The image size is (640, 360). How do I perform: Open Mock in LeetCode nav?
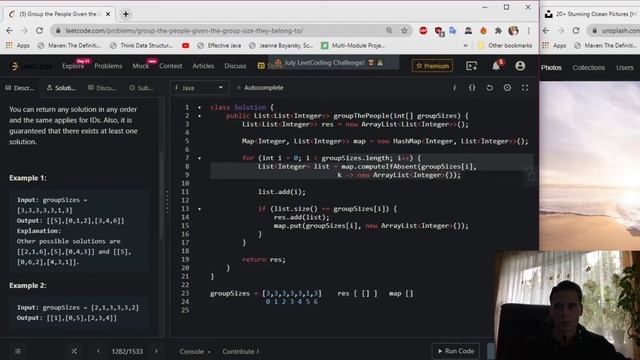pyautogui.click(x=140, y=66)
